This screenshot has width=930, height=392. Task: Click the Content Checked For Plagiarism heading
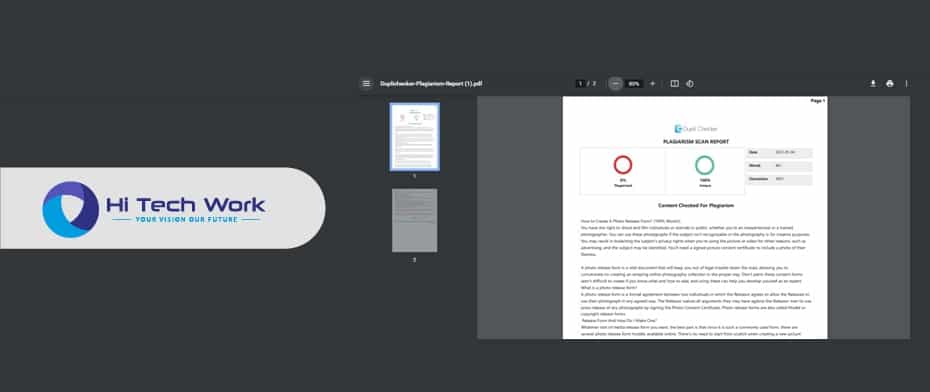[696, 205]
